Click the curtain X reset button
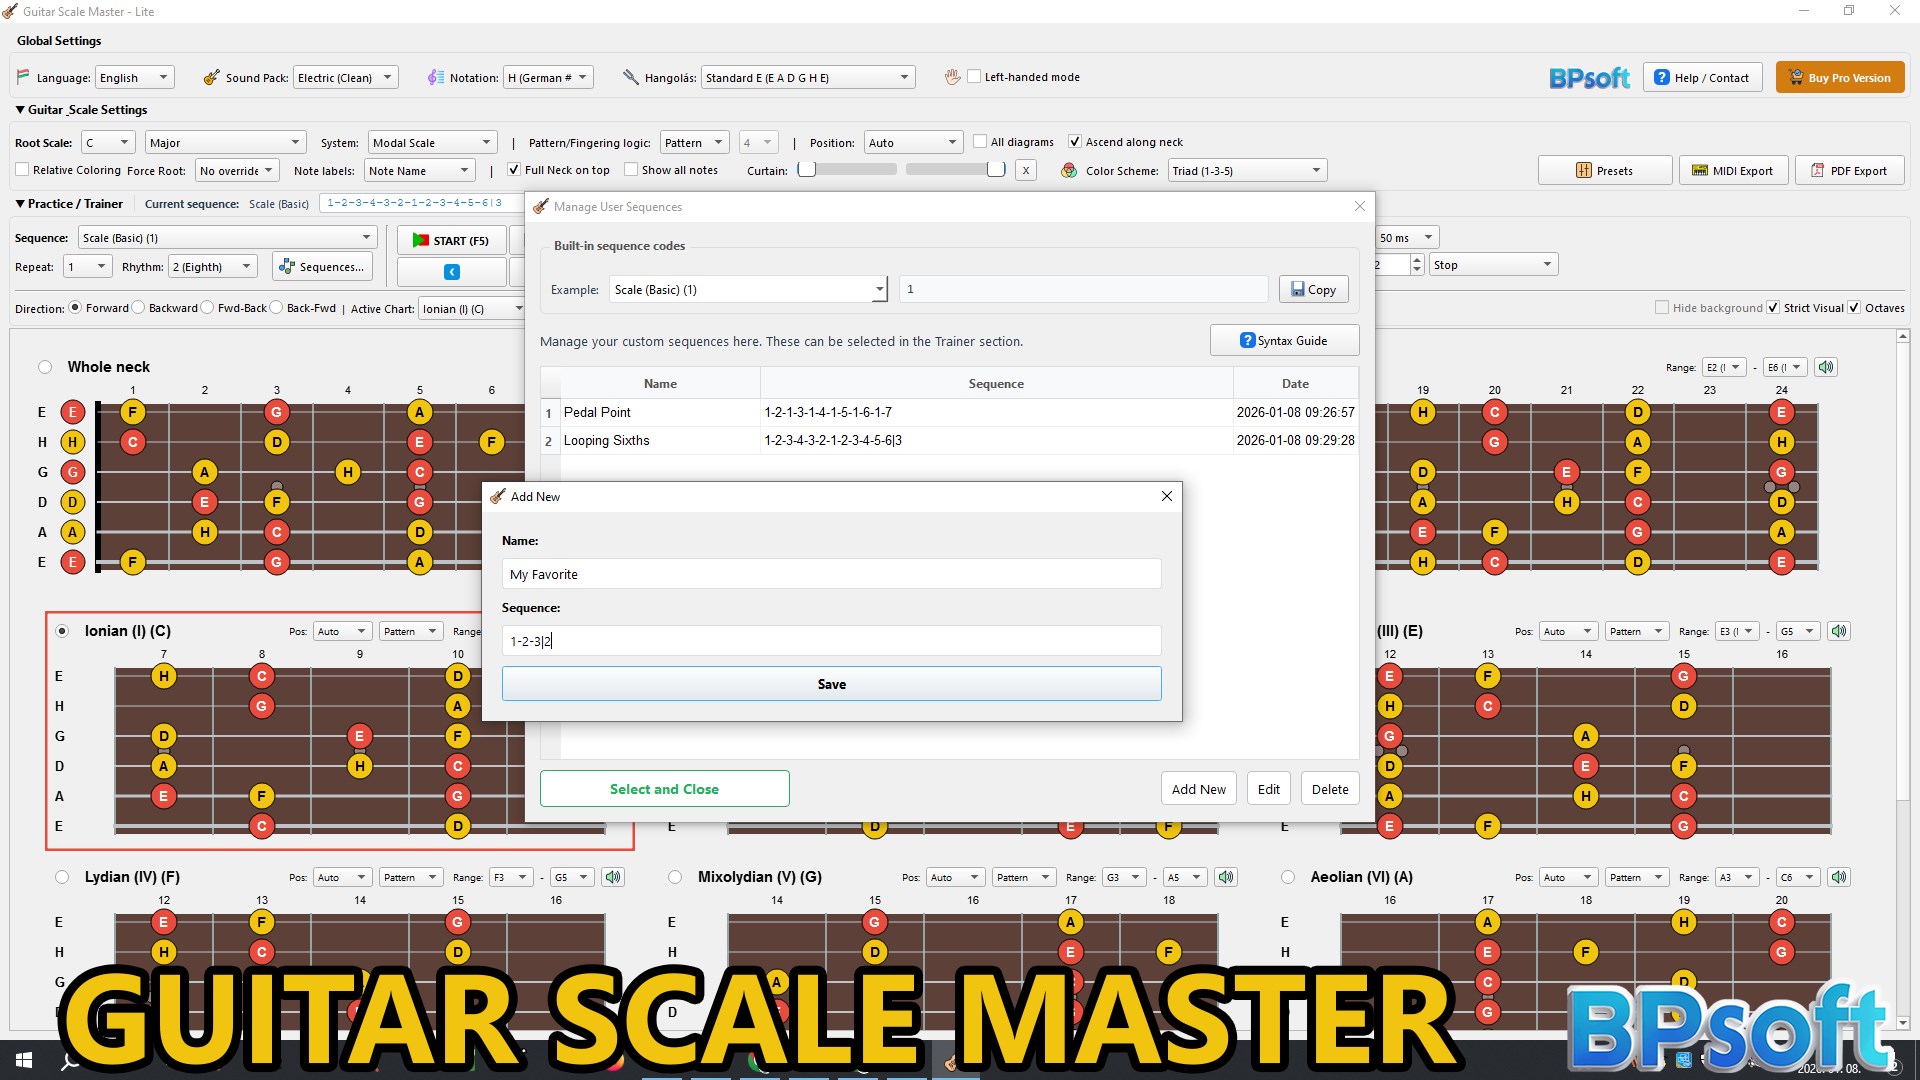The height and width of the screenshot is (1080, 1920). tap(1025, 170)
